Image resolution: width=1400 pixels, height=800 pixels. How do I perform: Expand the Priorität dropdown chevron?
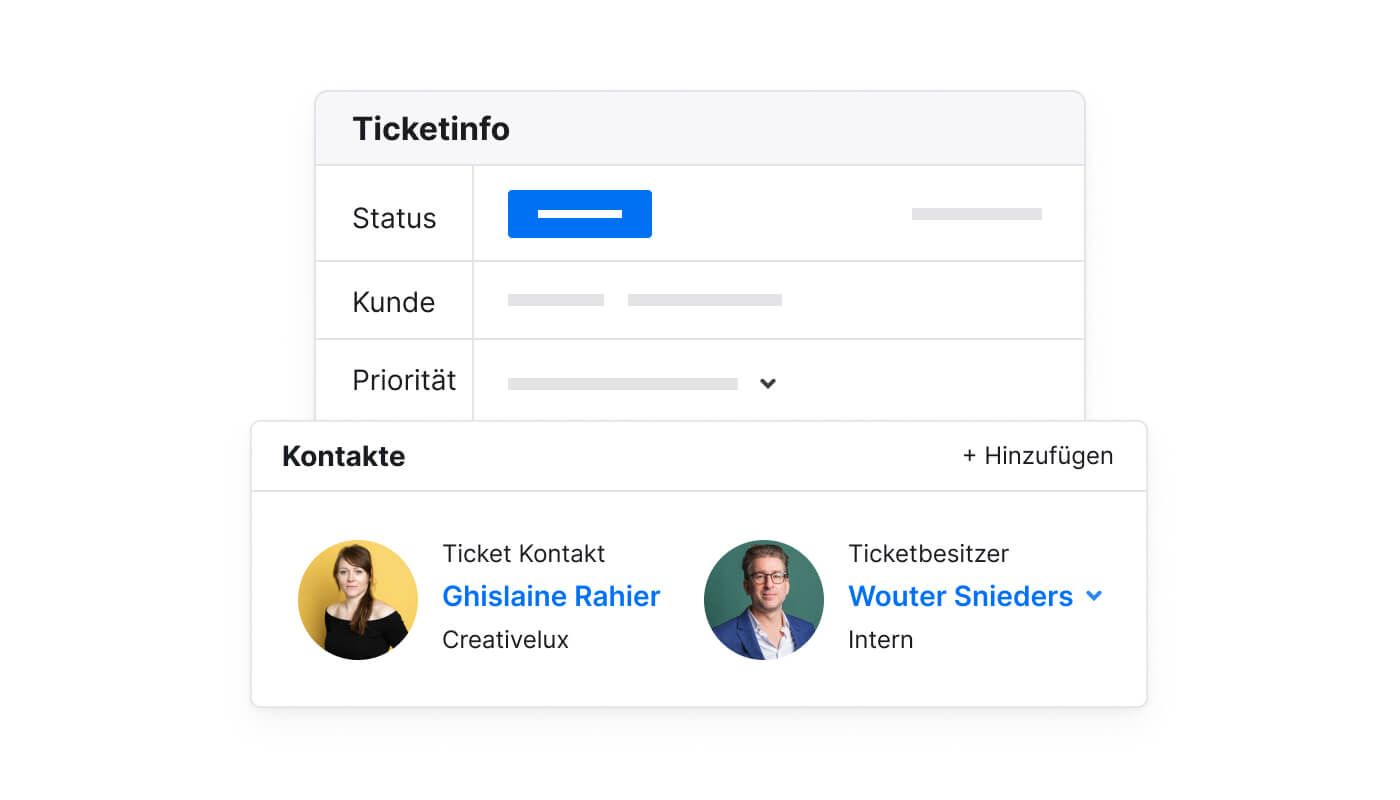768,383
